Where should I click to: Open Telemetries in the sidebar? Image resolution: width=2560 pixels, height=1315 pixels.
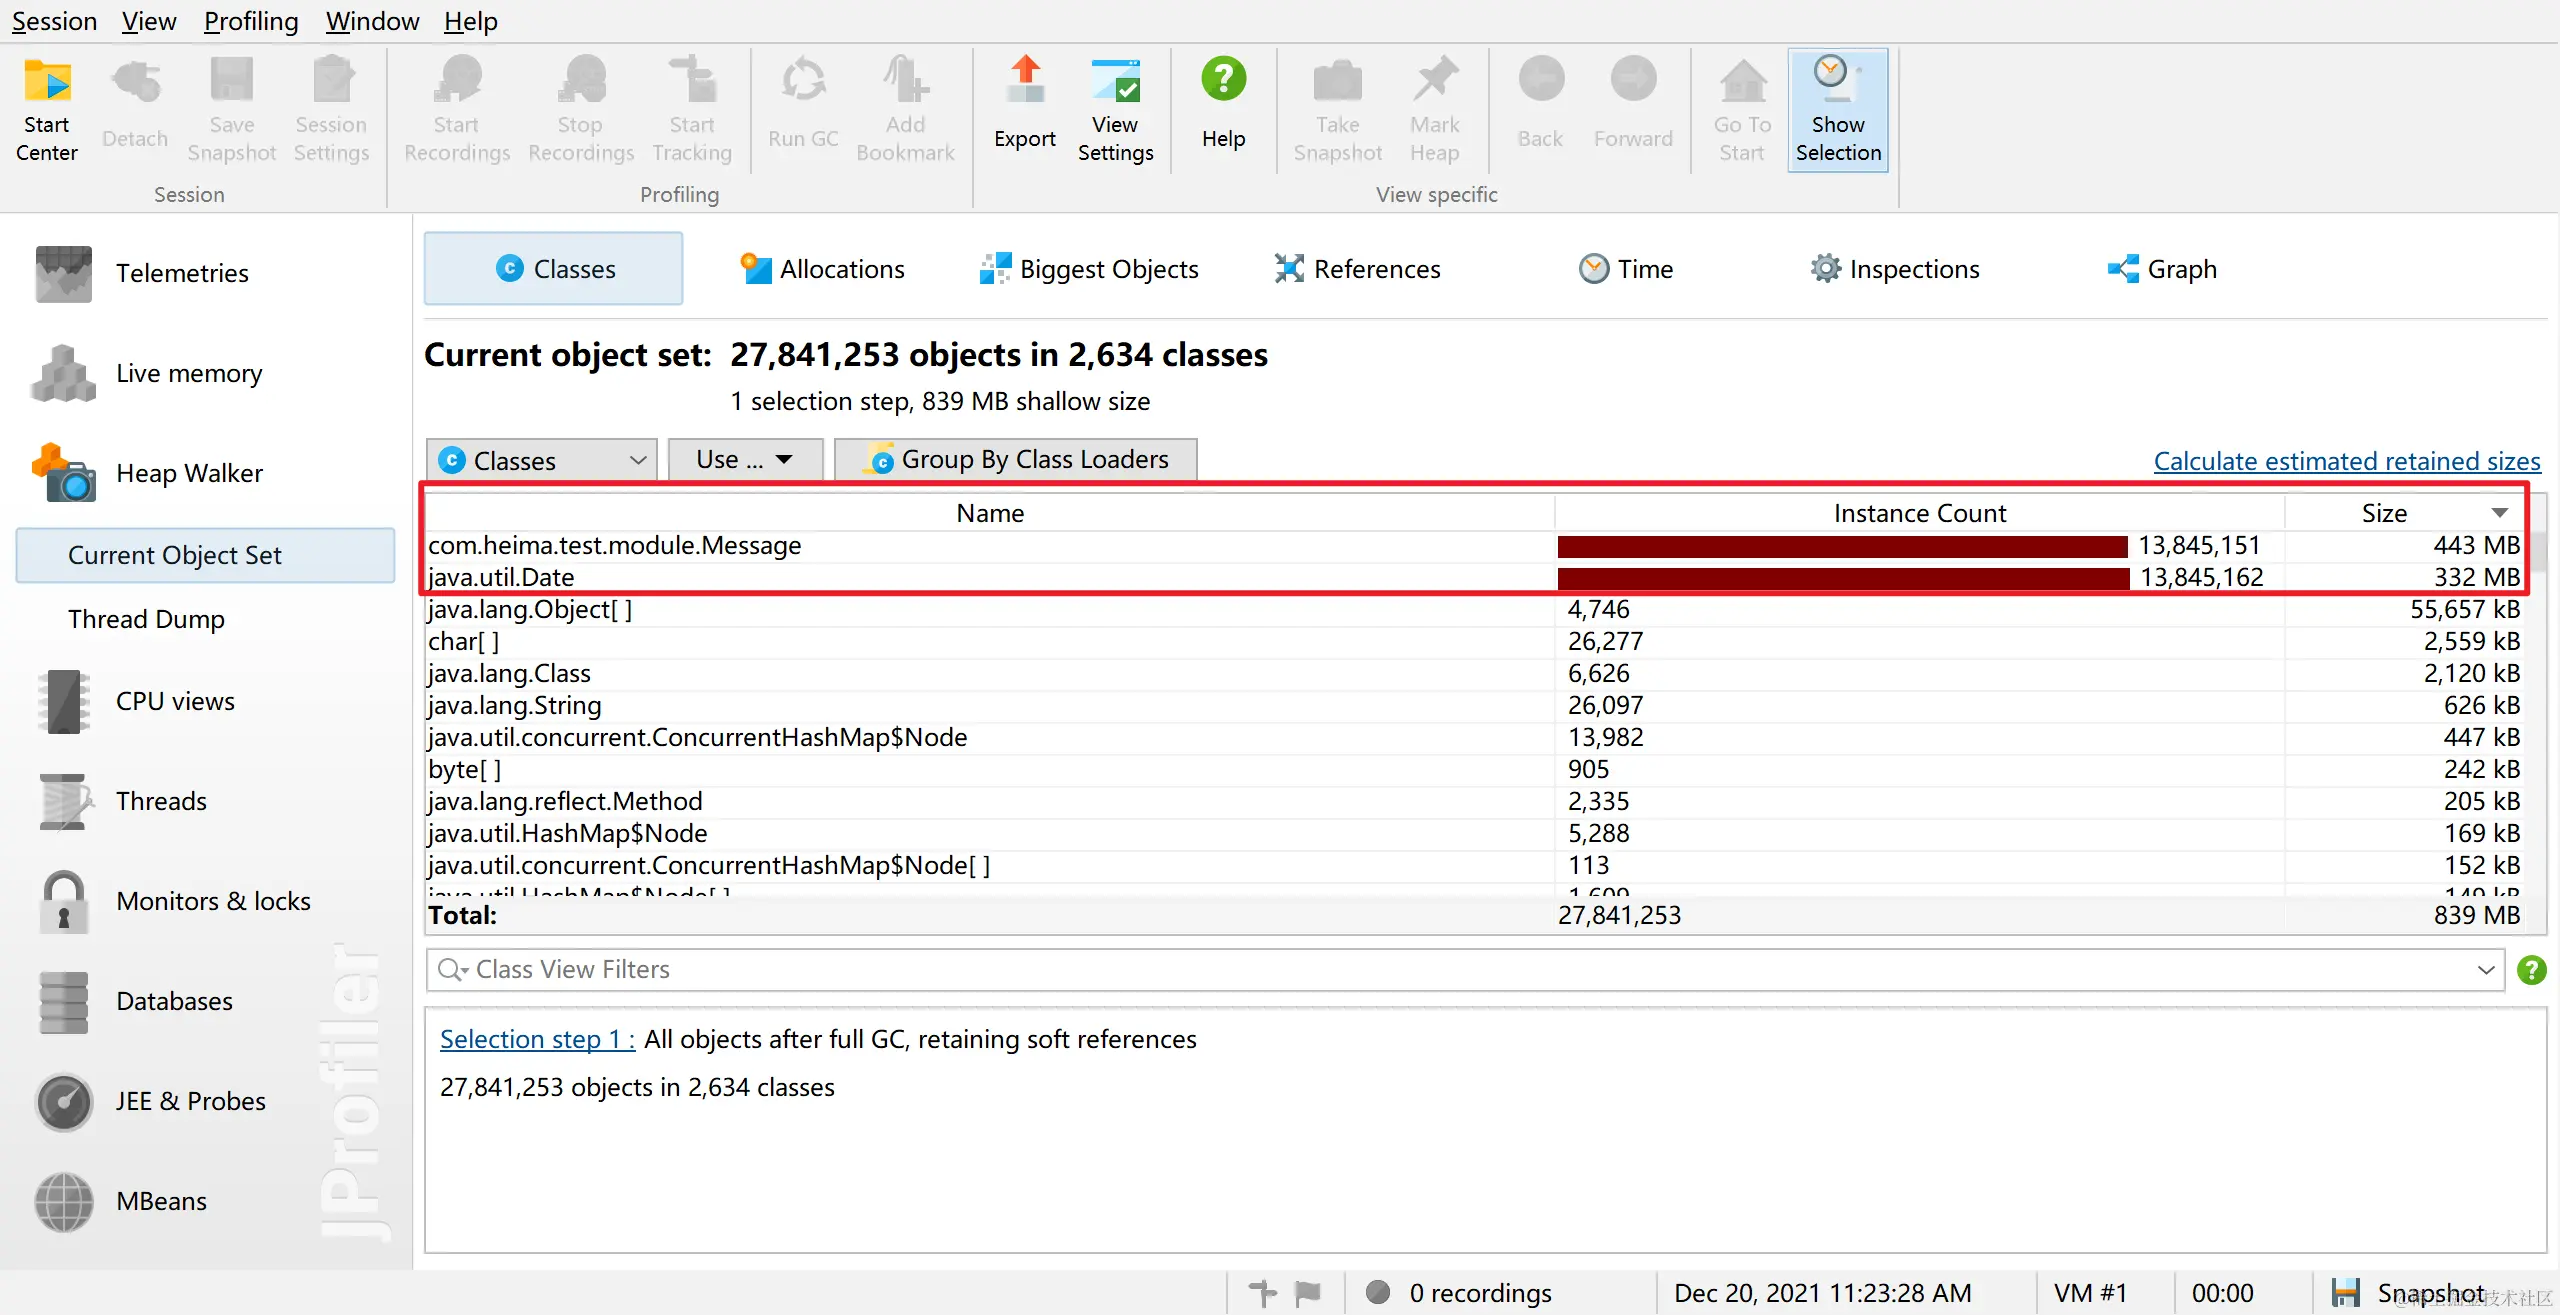click(181, 273)
